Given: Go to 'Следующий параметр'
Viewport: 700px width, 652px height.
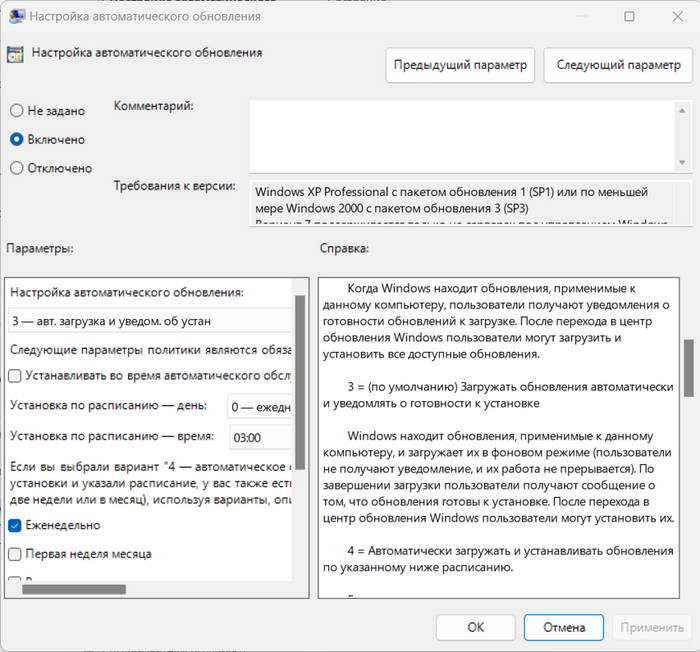Looking at the screenshot, I should tap(618, 65).
